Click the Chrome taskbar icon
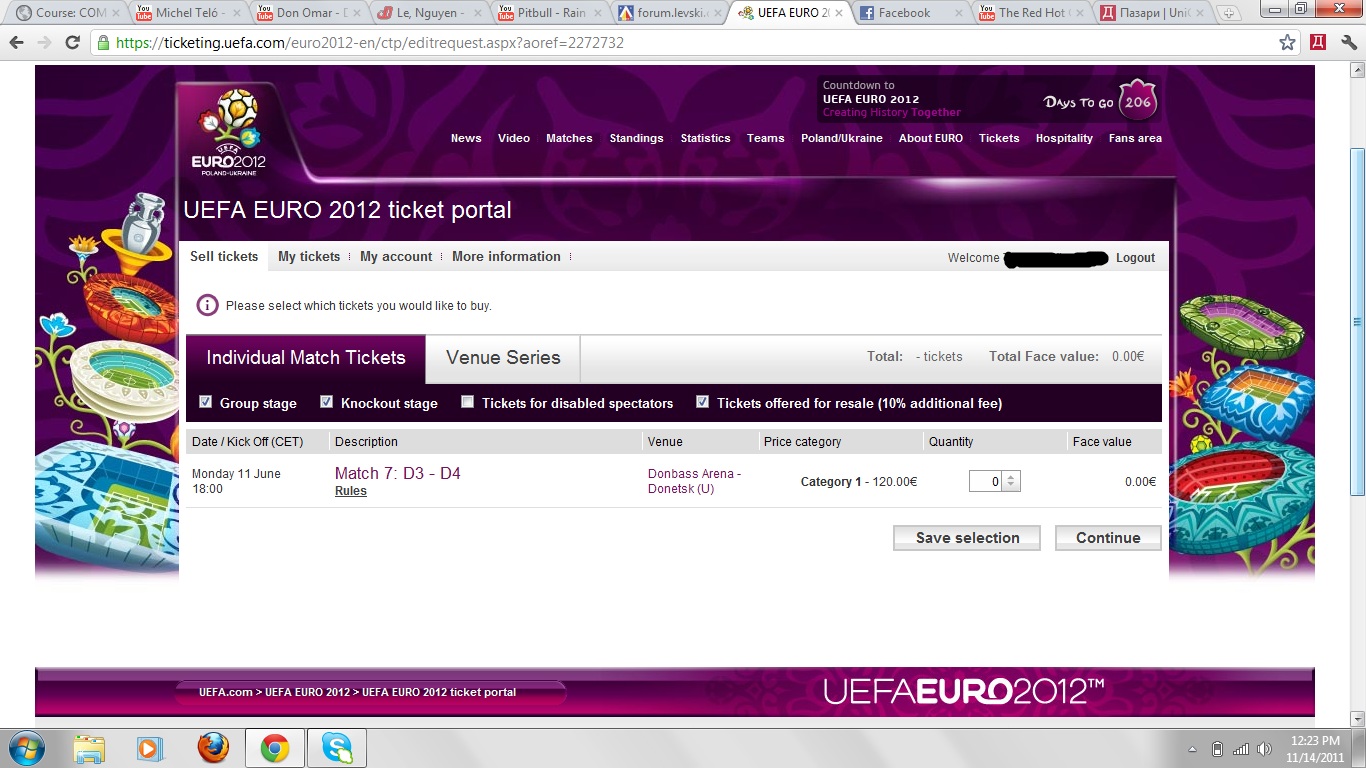This screenshot has height=778, width=1366. pos(275,748)
